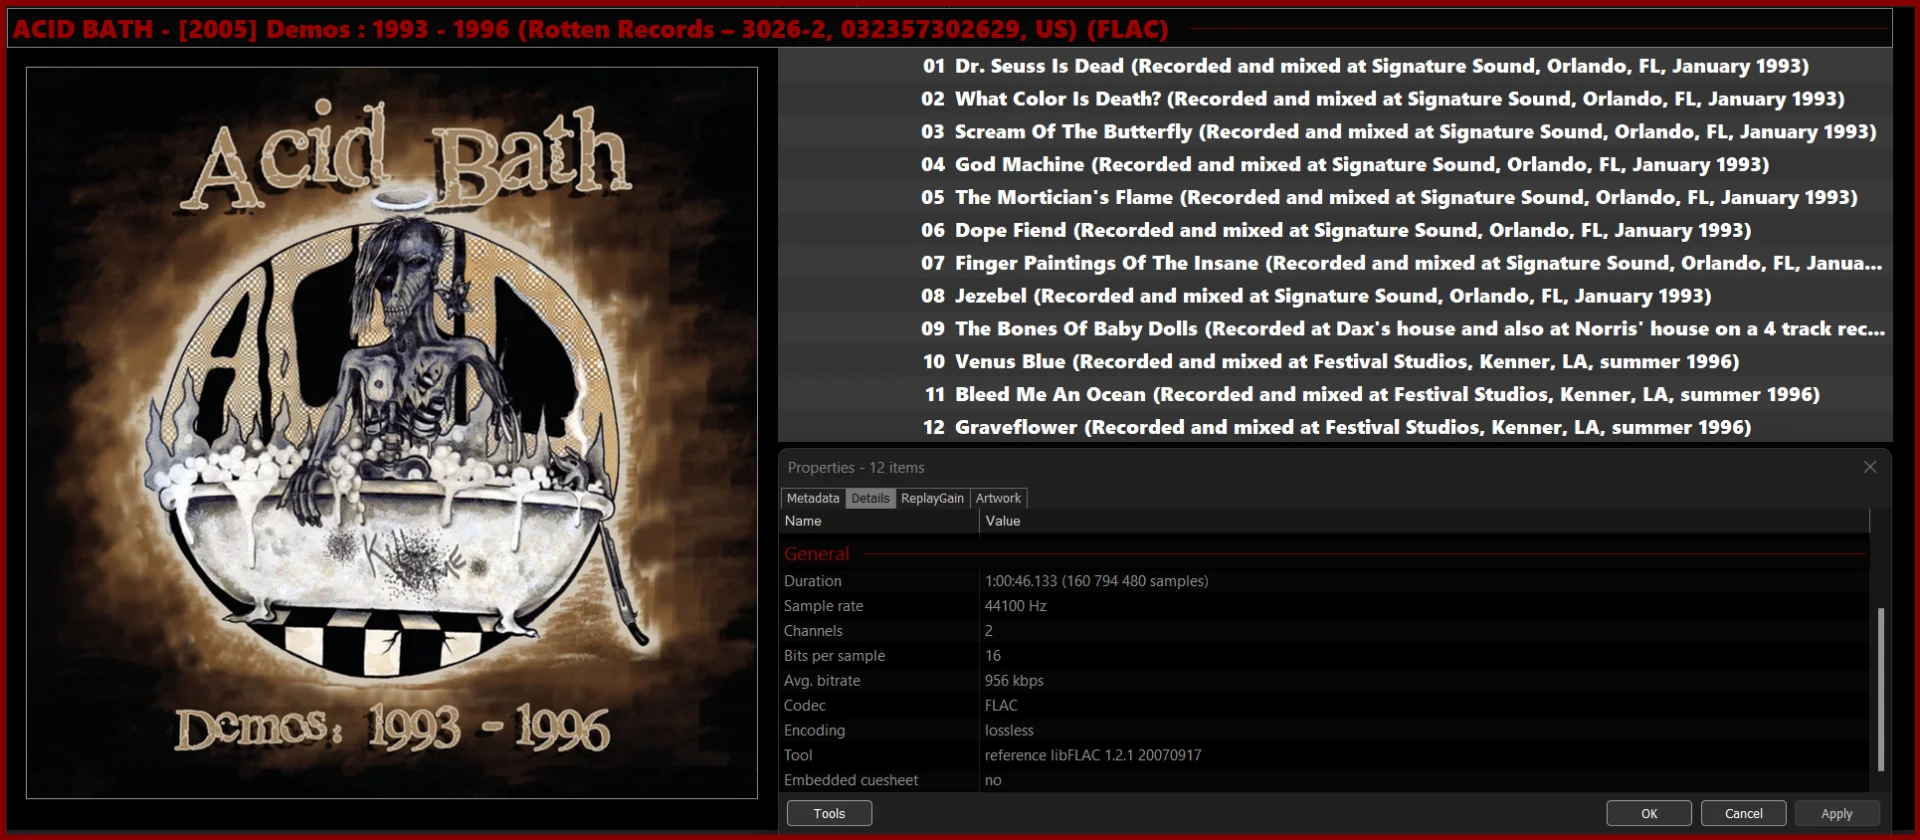Open the Artwork tab
The height and width of the screenshot is (840, 1920).
pos(998,498)
